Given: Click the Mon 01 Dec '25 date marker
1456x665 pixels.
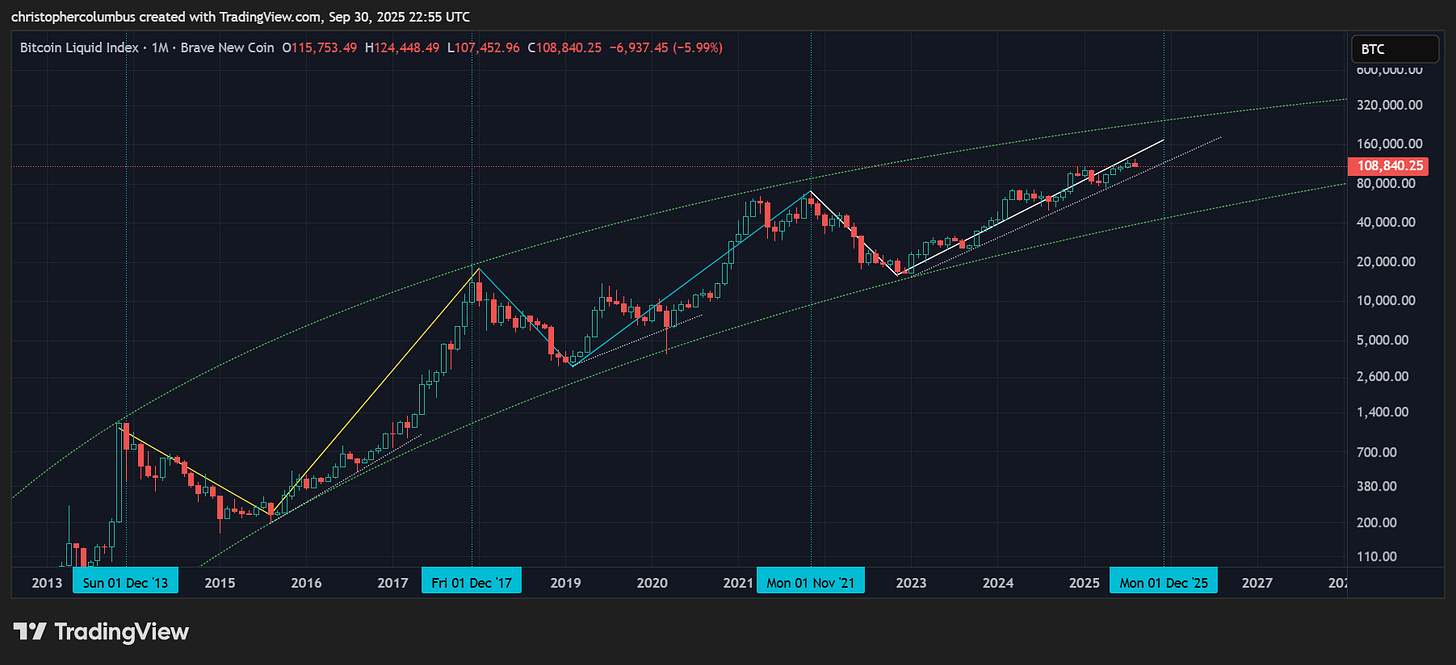Looking at the screenshot, I should coord(1164,582).
